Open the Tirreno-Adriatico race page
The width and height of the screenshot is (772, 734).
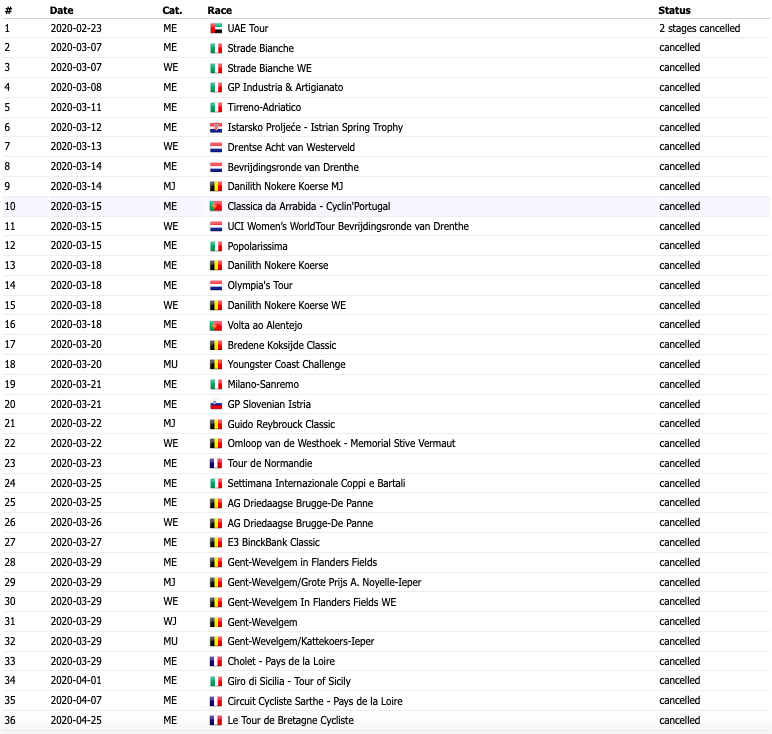(x=264, y=107)
